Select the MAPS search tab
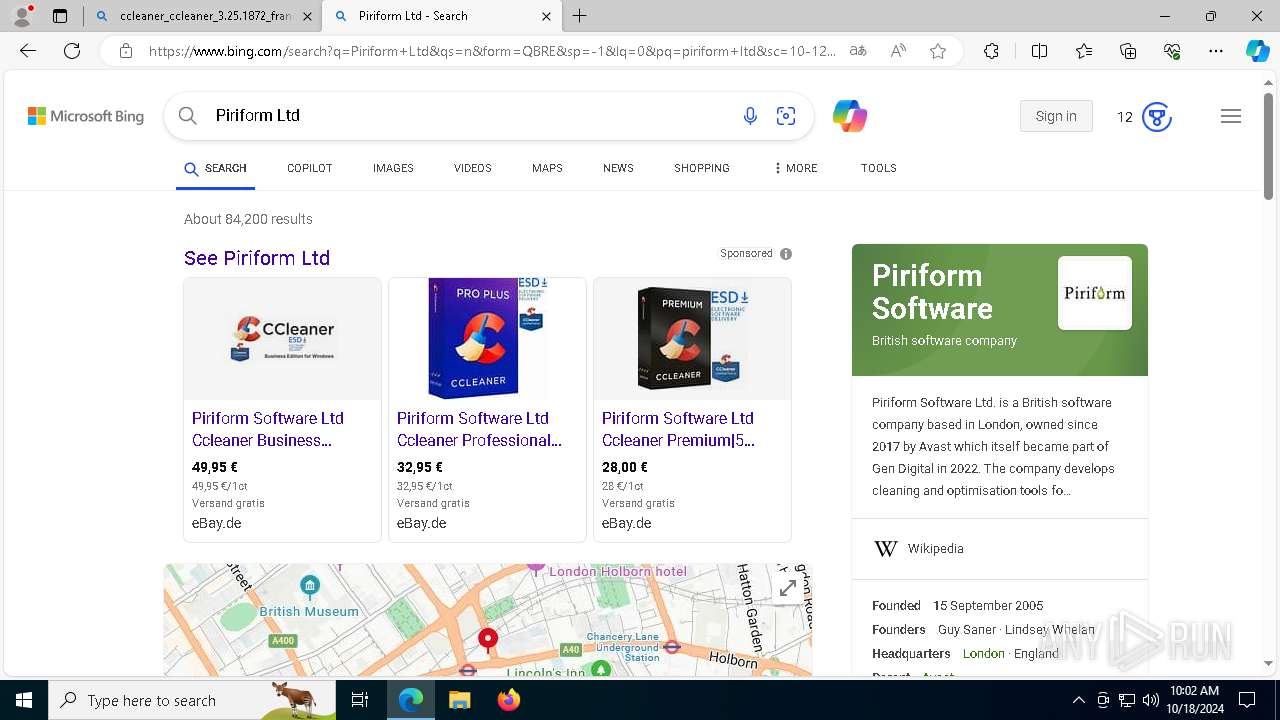Image resolution: width=1280 pixels, height=720 pixels. pos(547,168)
